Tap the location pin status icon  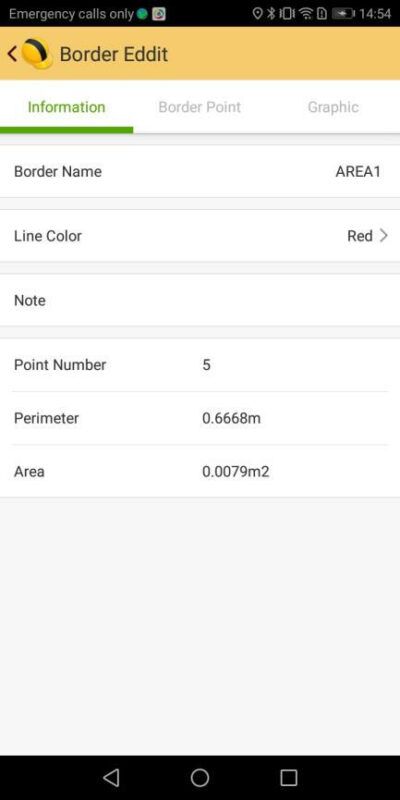coord(258,14)
